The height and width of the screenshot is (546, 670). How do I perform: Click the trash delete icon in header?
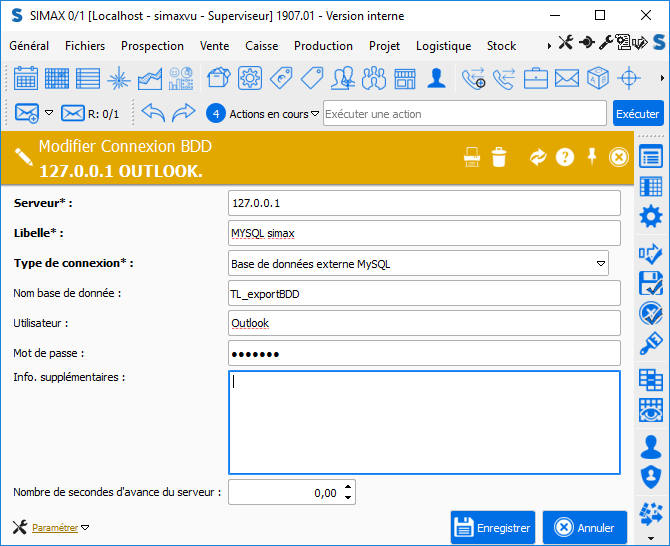(x=499, y=157)
